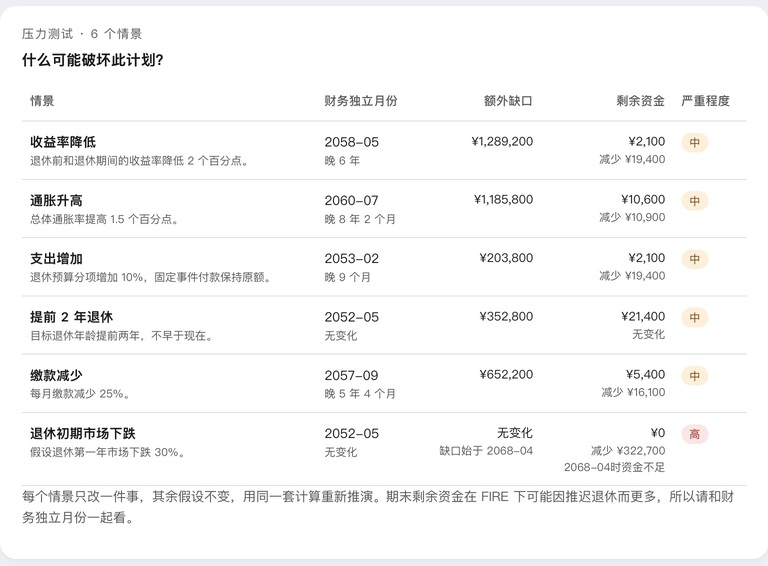768x566 pixels.
Task: Click 2068-04时资金不足 warning text
Action: coord(614,467)
